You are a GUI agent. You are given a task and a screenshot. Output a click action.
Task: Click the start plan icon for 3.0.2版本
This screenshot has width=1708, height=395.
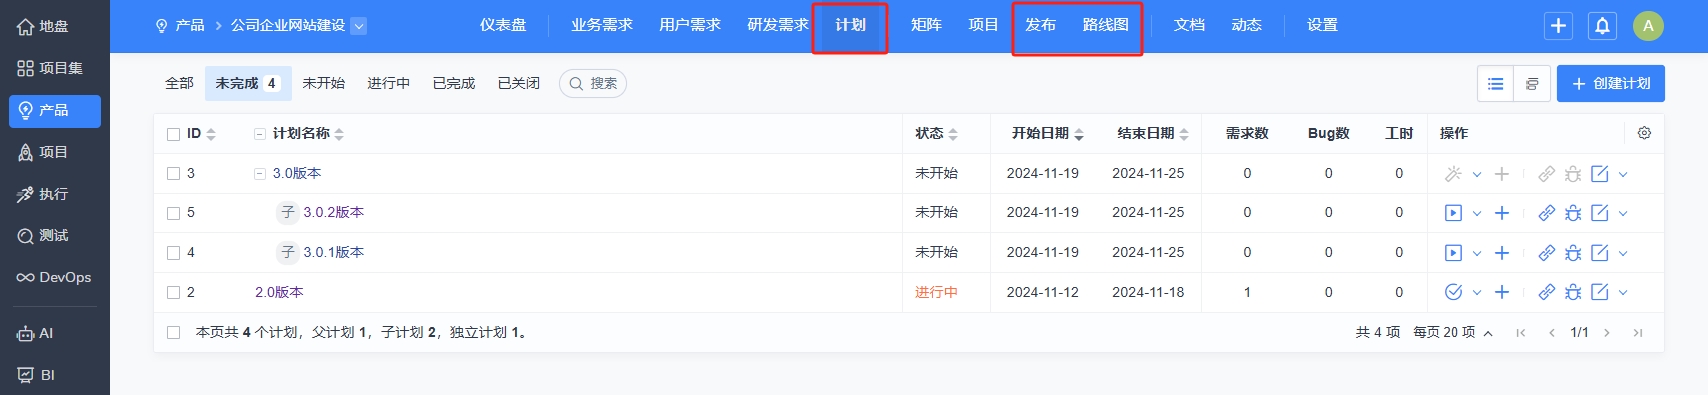point(1453,213)
